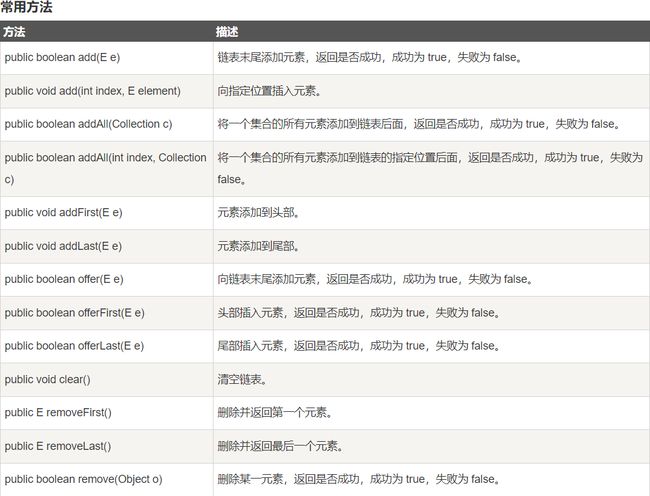Screen dimensions: 650x496
Task: Click description 将一个集合的所有元素添加到链表后面
Action: tap(419, 124)
